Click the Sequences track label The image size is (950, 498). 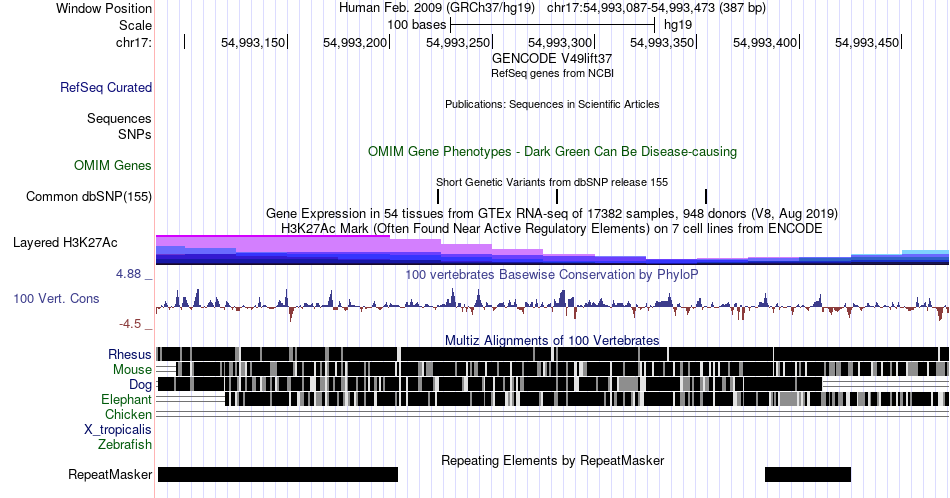click(119, 118)
